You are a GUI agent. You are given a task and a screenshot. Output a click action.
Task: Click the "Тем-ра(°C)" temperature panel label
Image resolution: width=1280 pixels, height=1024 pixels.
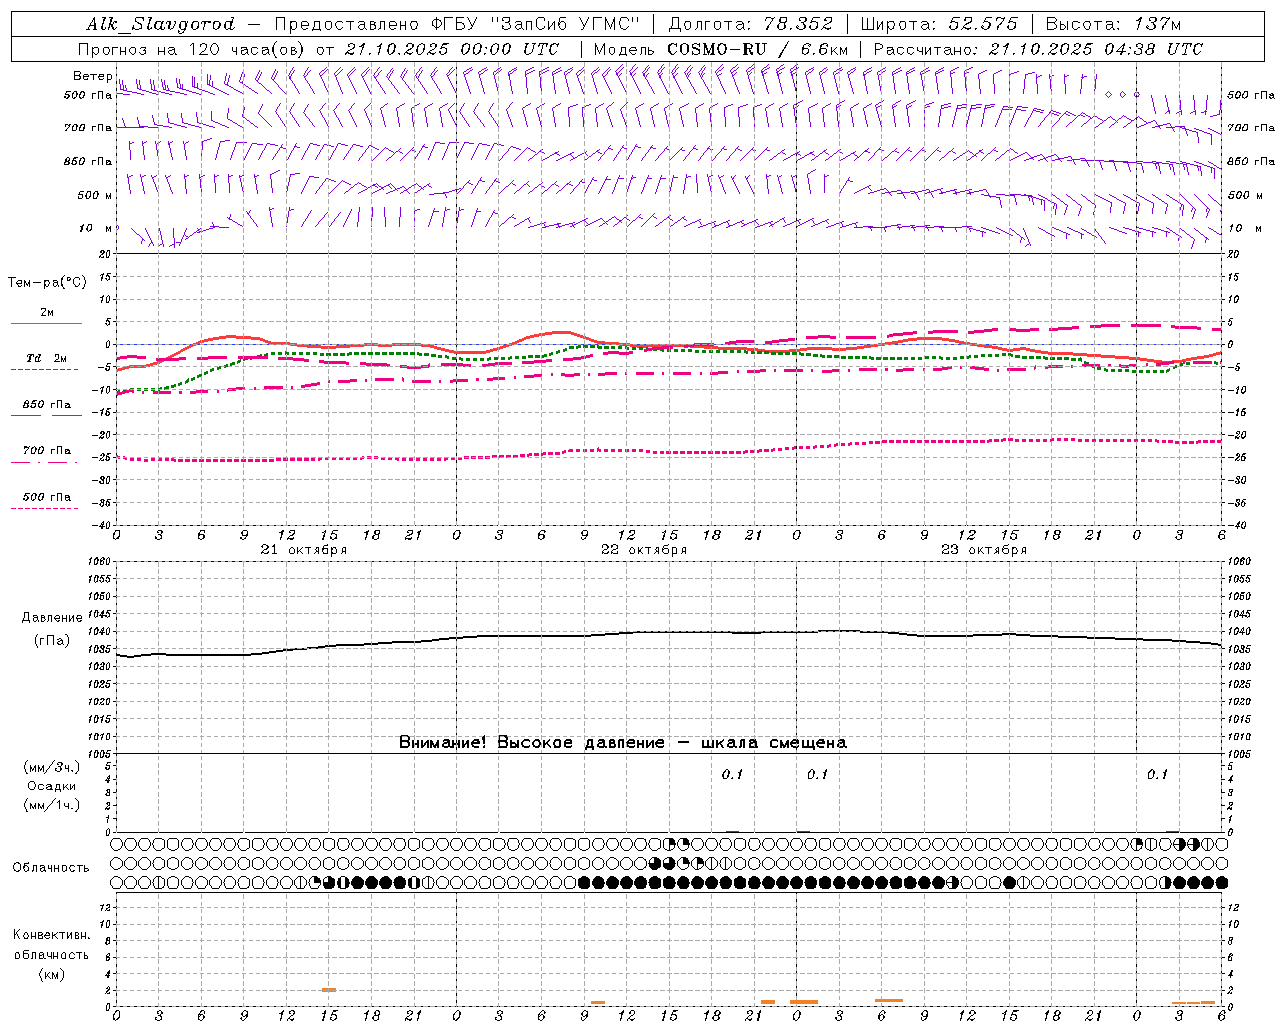point(47,283)
